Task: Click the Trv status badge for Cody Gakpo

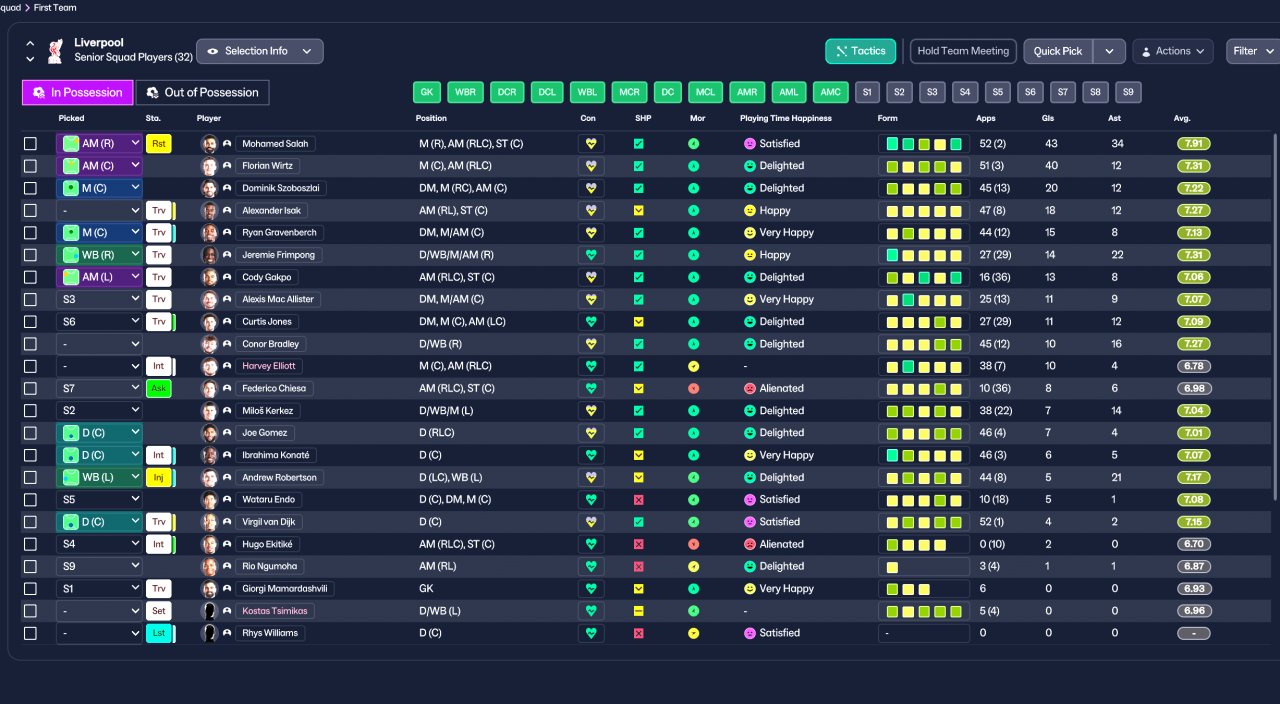Action: pos(159,277)
